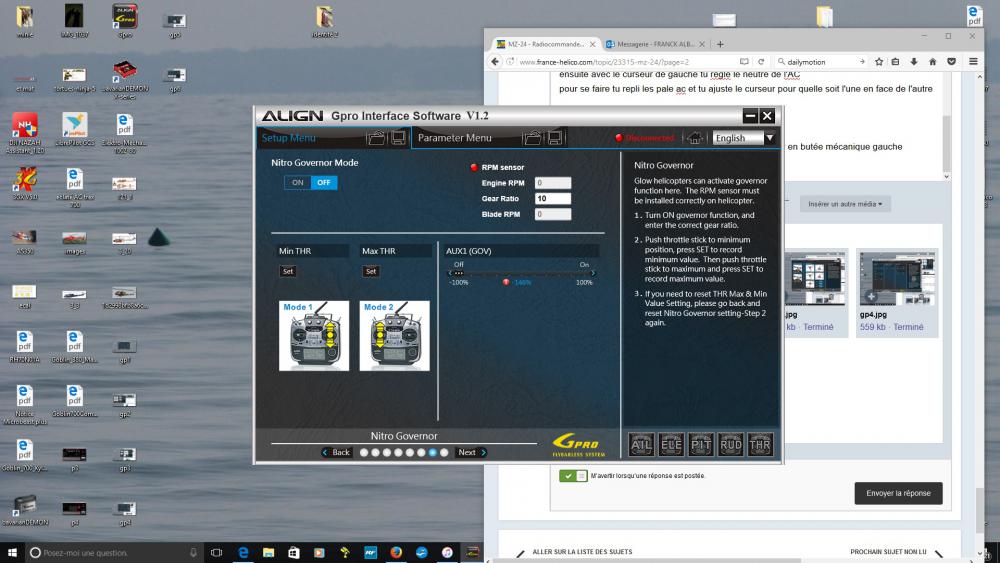The image size is (1000, 563).
Task: Click the last setup step dot
Action: tap(444, 453)
